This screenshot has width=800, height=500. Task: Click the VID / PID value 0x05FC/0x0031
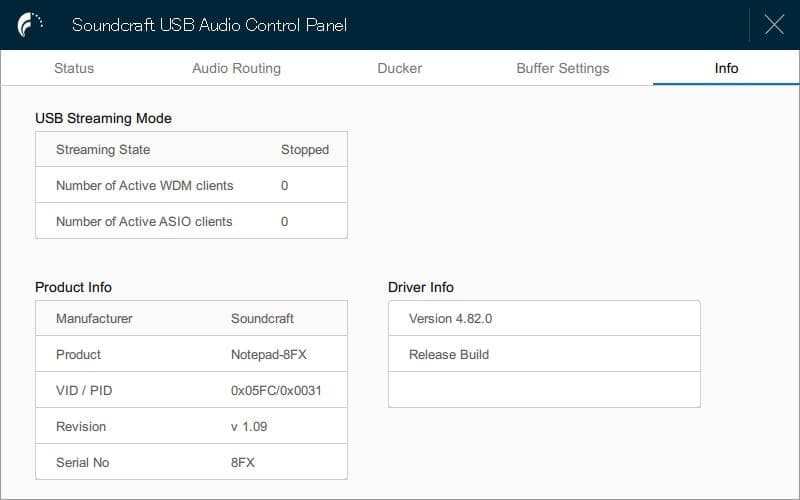[x=275, y=391]
